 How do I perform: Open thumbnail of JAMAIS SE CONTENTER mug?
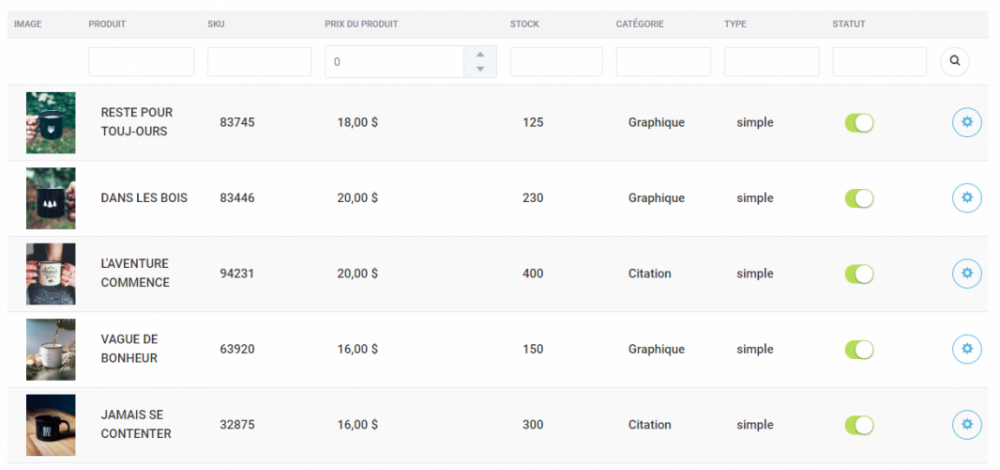[51, 425]
